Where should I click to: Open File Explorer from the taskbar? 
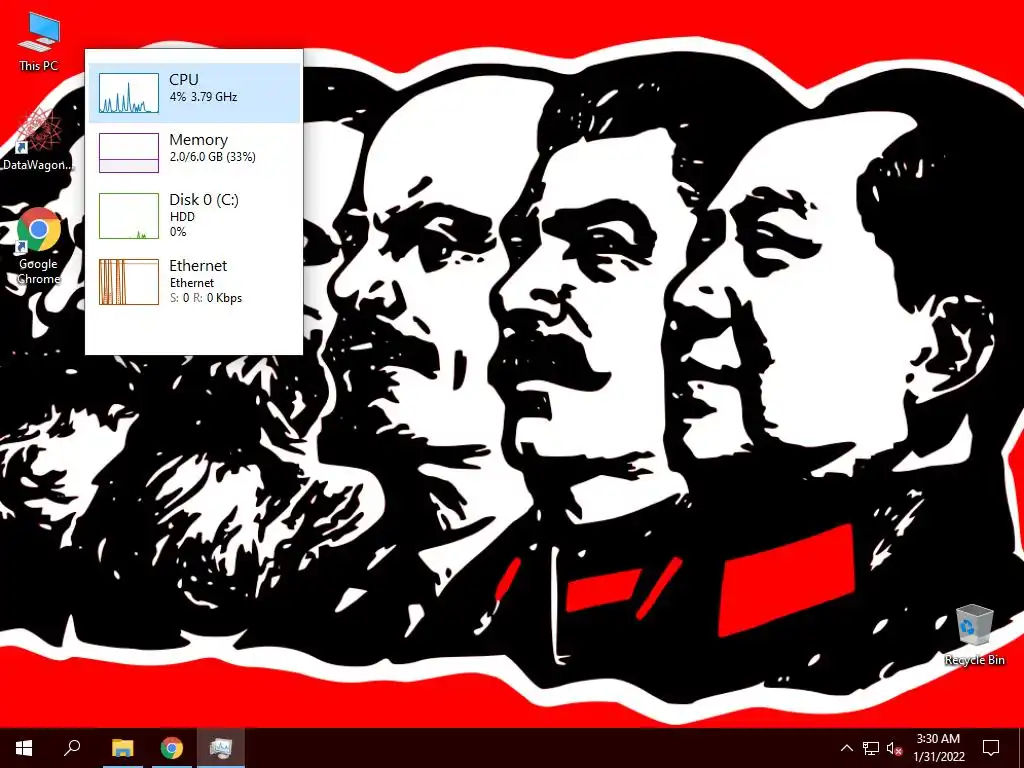[122, 748]
